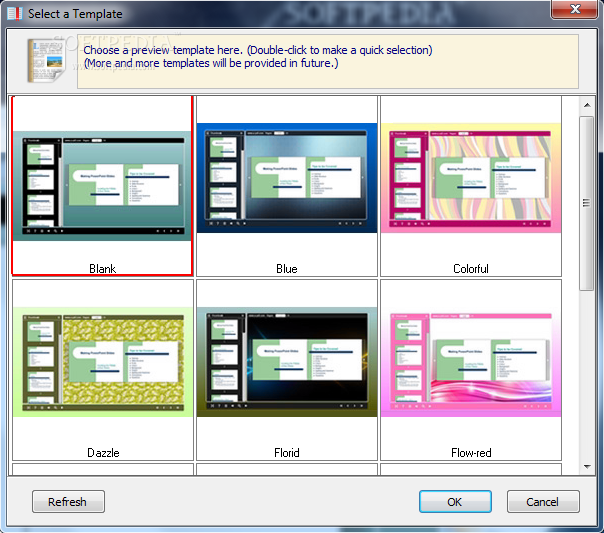Image resolution: width=604 pixels, height=533 pixels.
Task: Click the 'Blank' template label
Action: click(x=102, y=268)
